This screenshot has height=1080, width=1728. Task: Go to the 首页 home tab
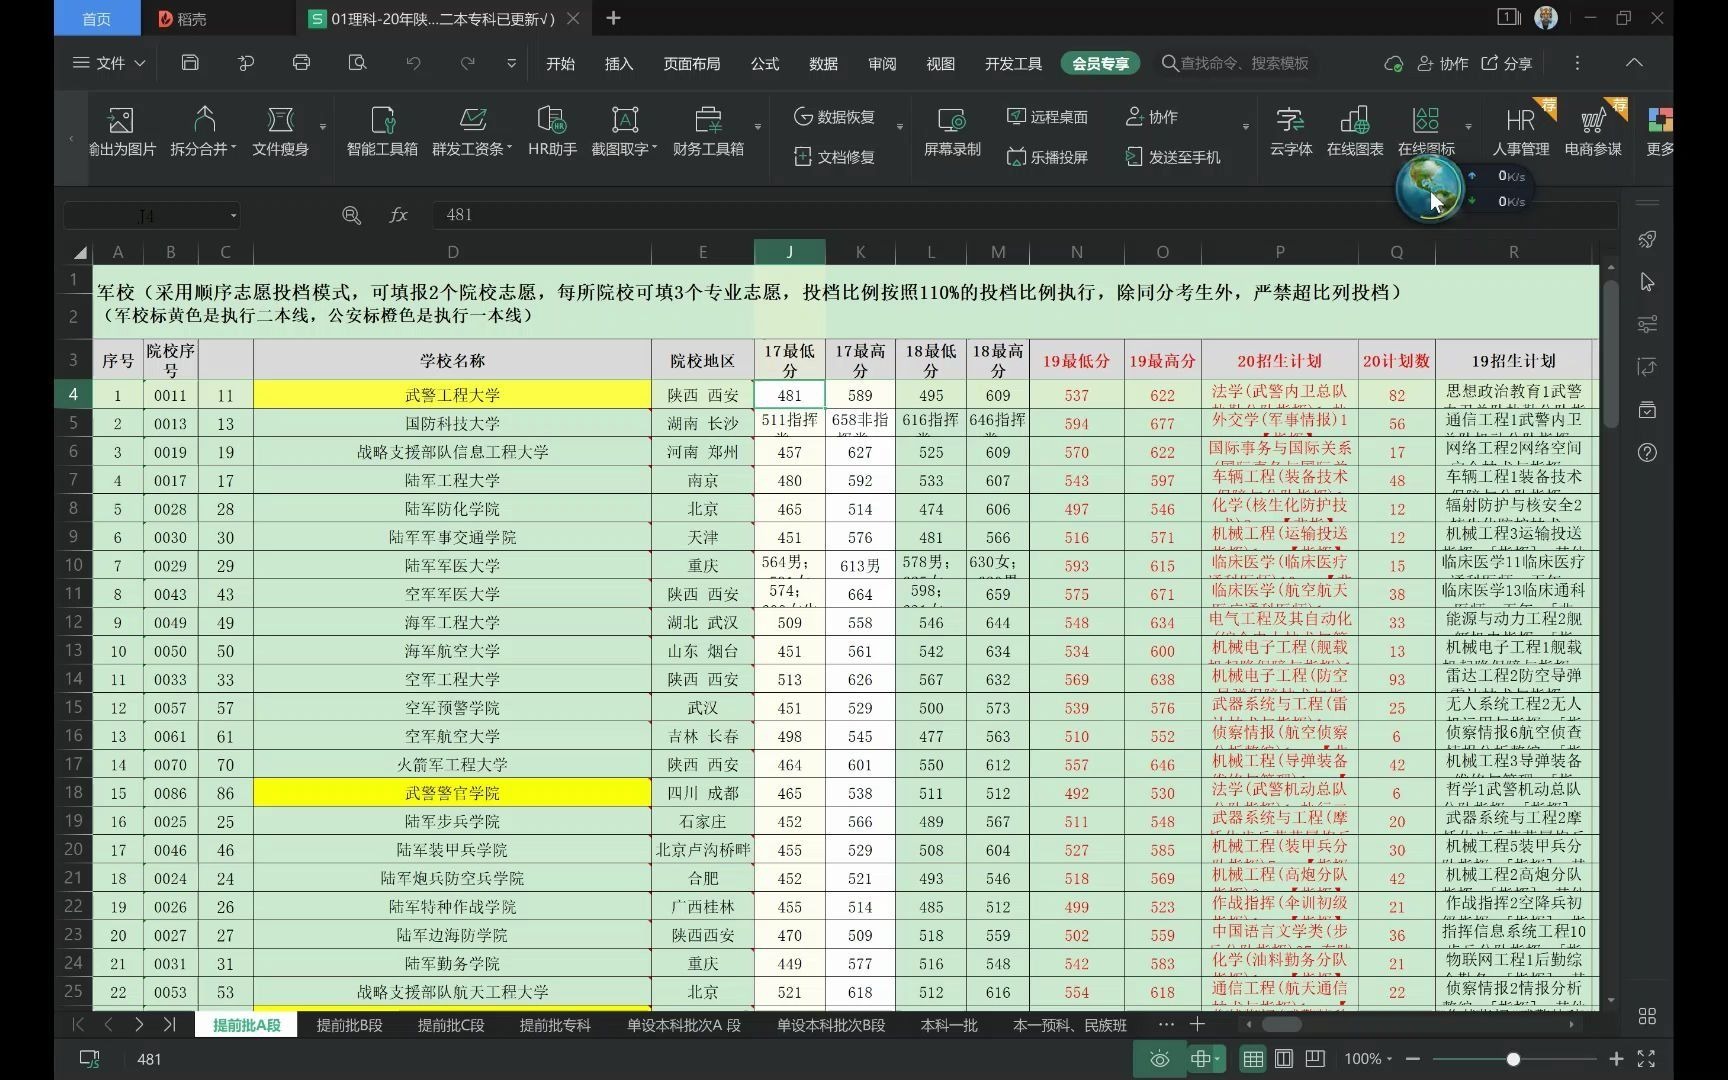point(96,18)
